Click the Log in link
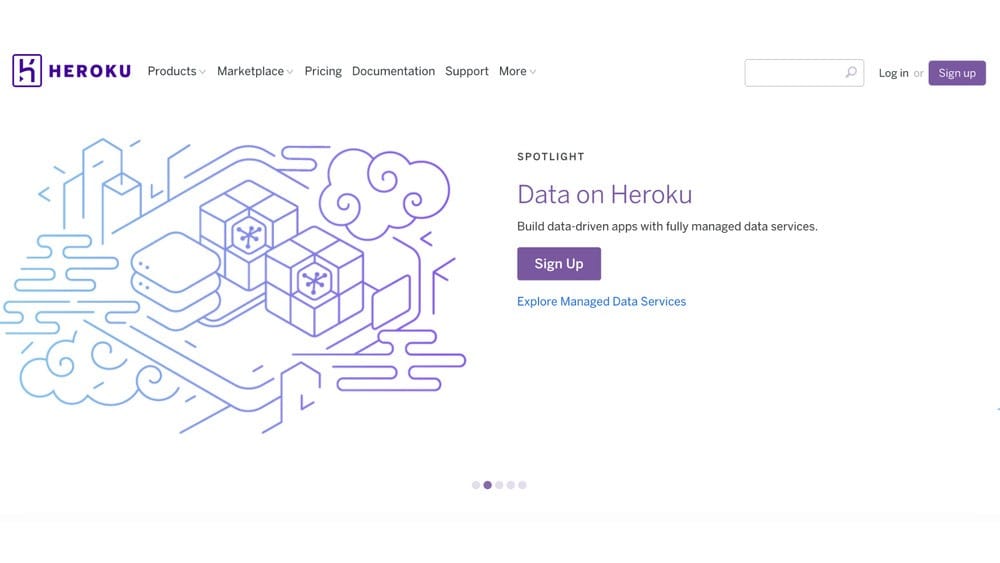The width and height of the screenshot is (1000, 563). (x=893, y=73)
